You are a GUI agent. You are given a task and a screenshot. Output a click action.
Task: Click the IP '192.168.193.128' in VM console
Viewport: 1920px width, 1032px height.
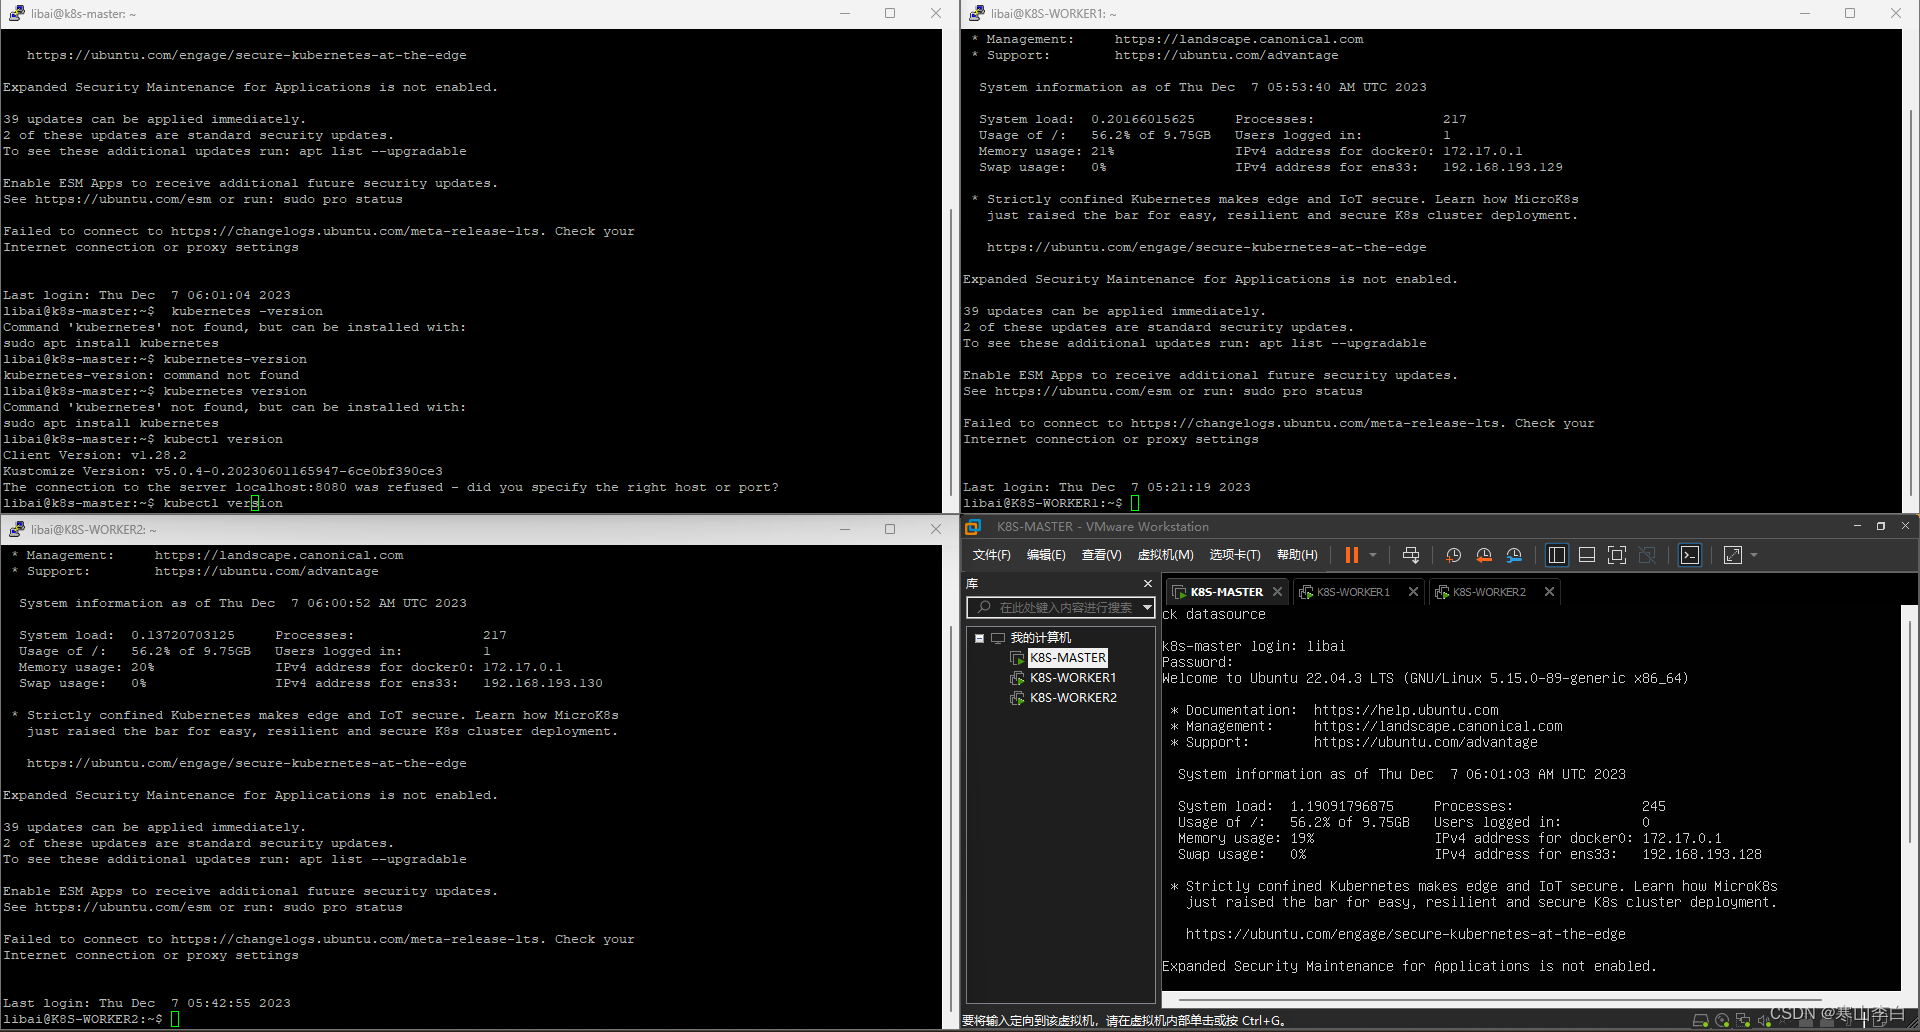1702,854
